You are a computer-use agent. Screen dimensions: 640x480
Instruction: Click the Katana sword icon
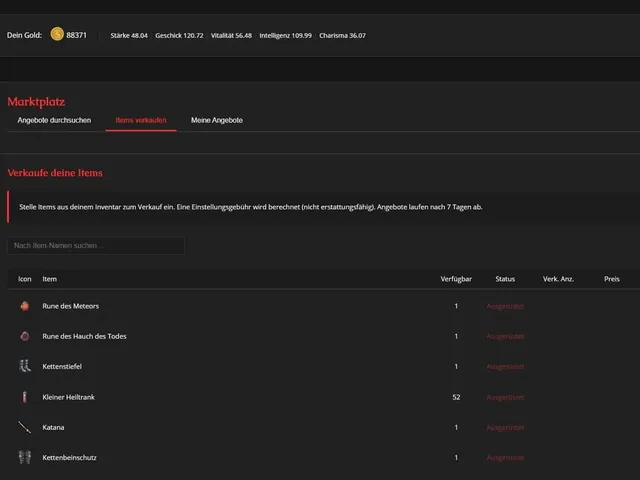pos(25,427)
